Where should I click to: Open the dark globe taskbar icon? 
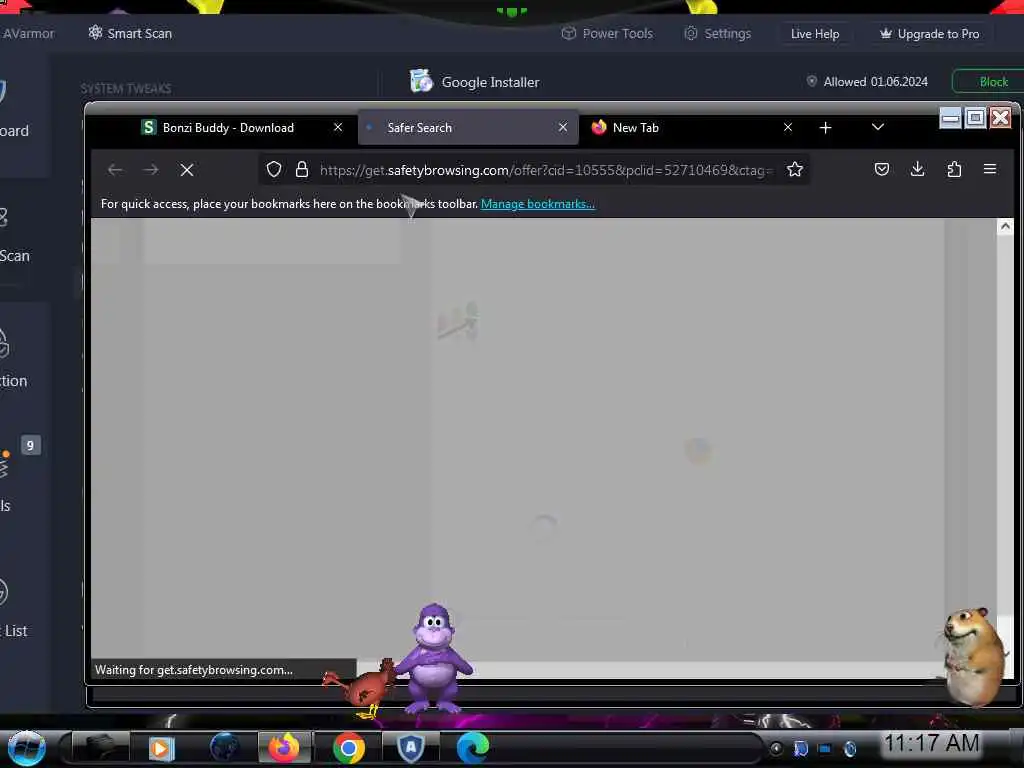224,748
